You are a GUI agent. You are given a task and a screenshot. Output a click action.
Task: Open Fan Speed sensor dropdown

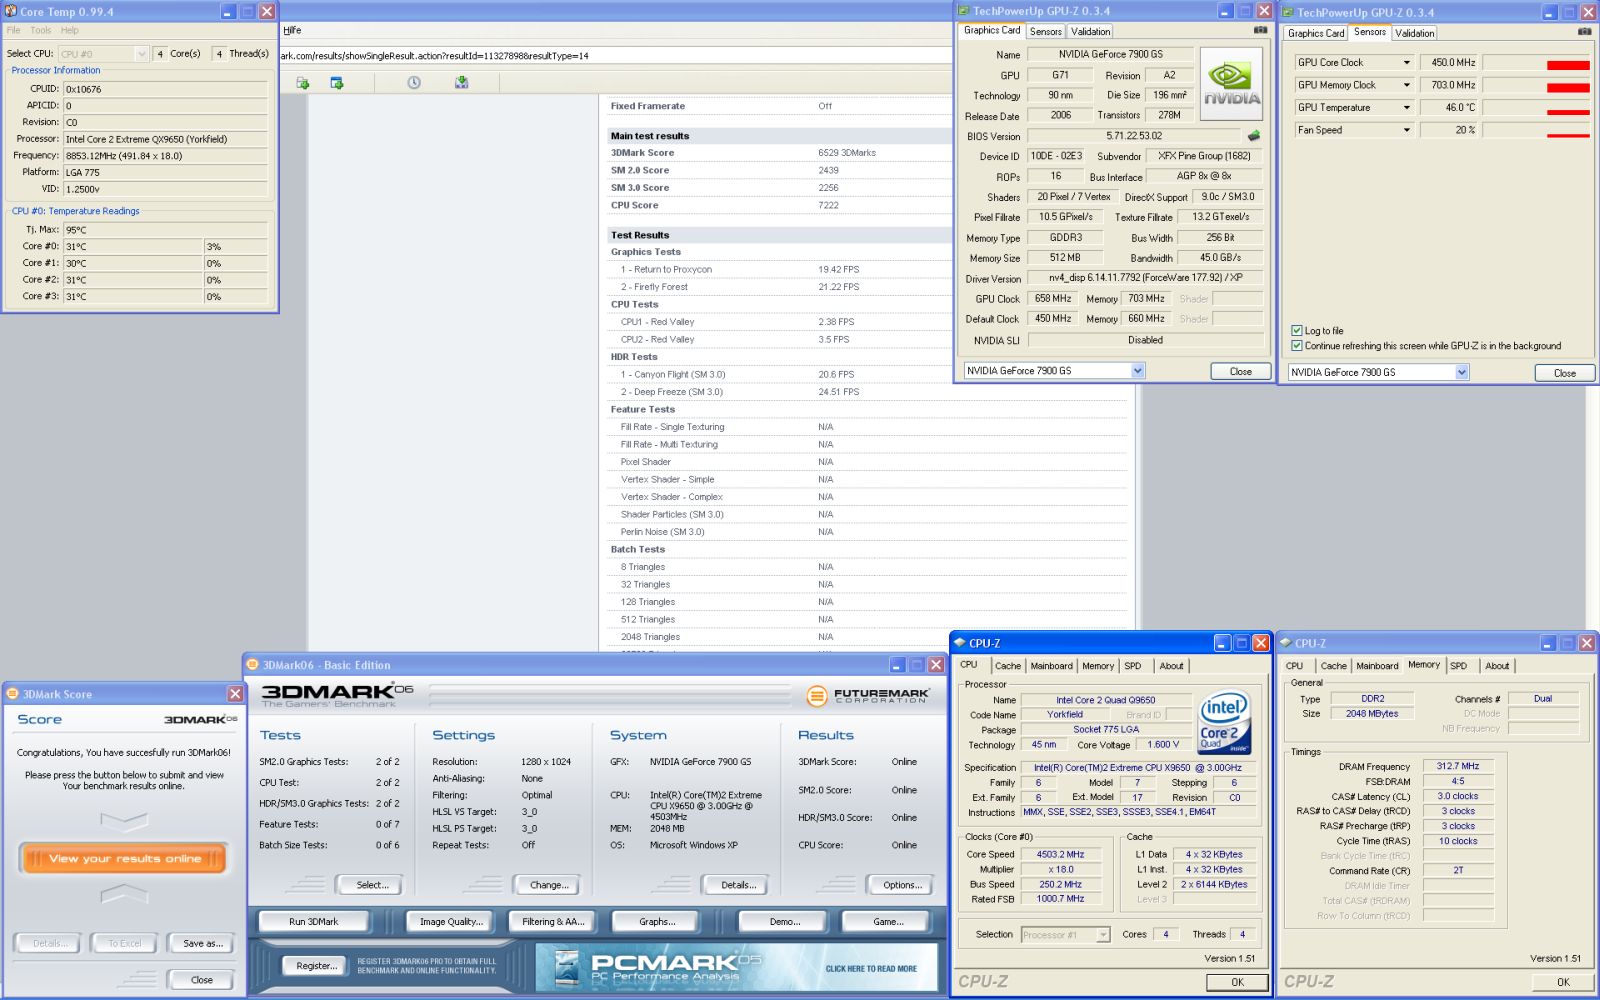[x=1406, y=130]
